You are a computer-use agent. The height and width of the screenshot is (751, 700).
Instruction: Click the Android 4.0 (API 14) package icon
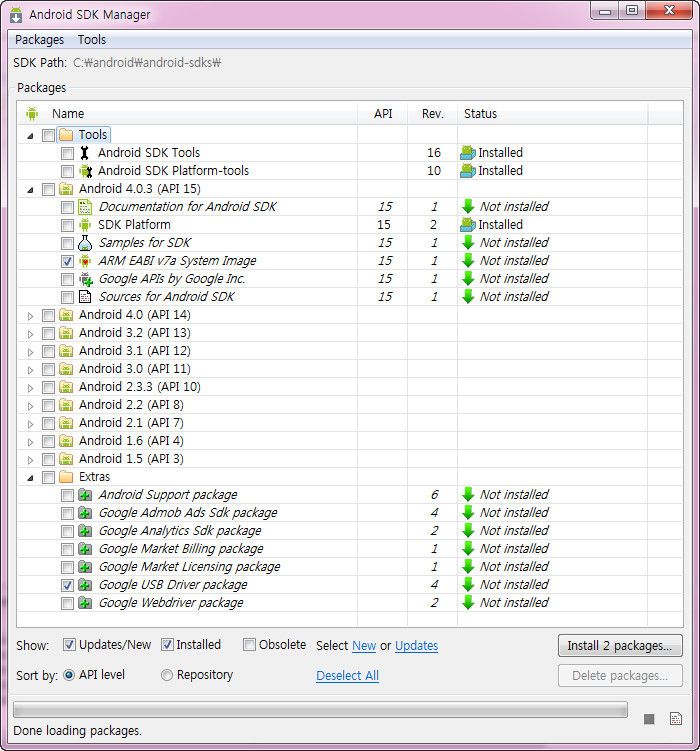[x=66, y=315]
